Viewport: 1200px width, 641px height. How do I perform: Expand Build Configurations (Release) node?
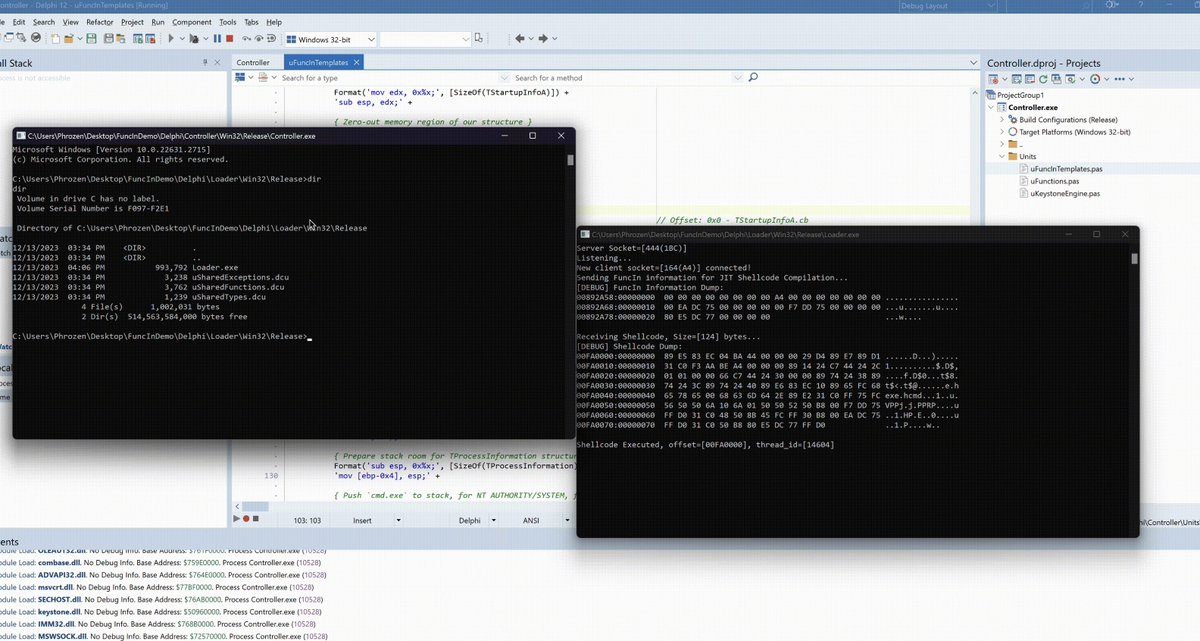(x=1002, y=119)
